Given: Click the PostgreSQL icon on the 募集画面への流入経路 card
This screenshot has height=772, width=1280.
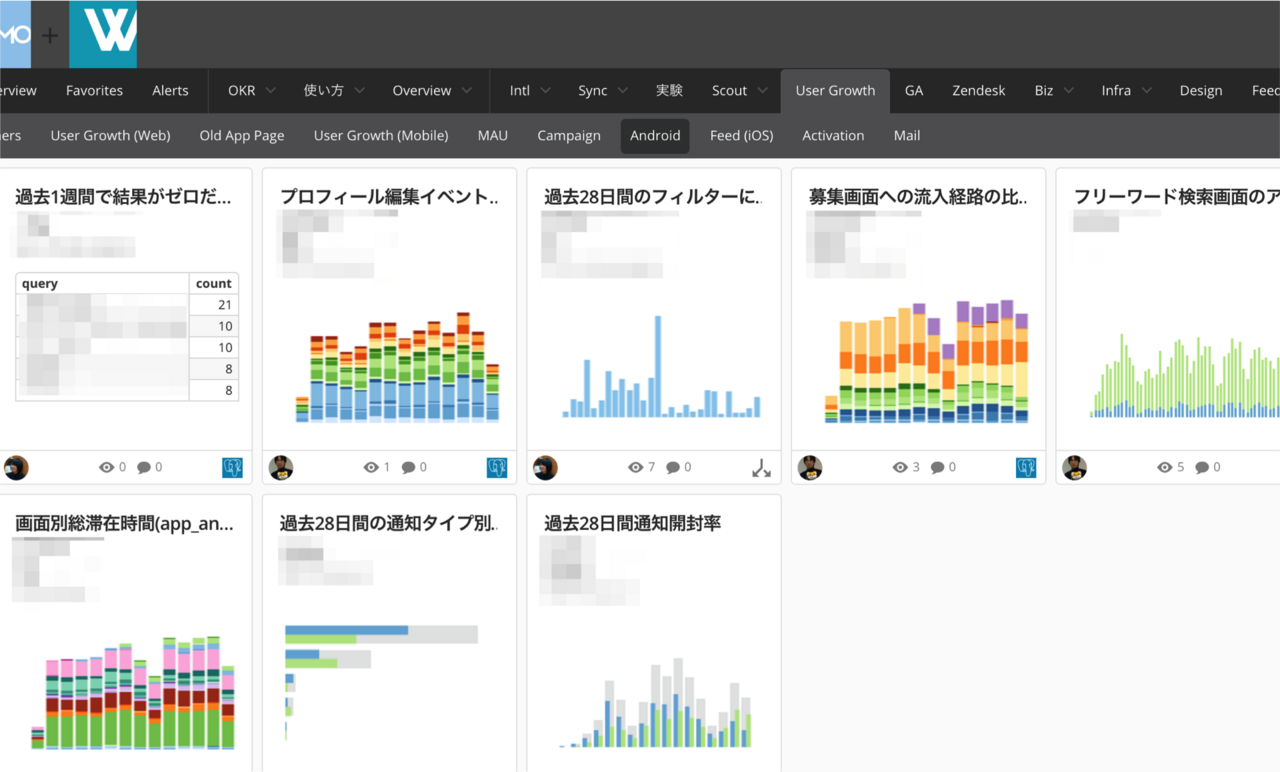Looking at the screenshot, I should tap(1026, 467).
